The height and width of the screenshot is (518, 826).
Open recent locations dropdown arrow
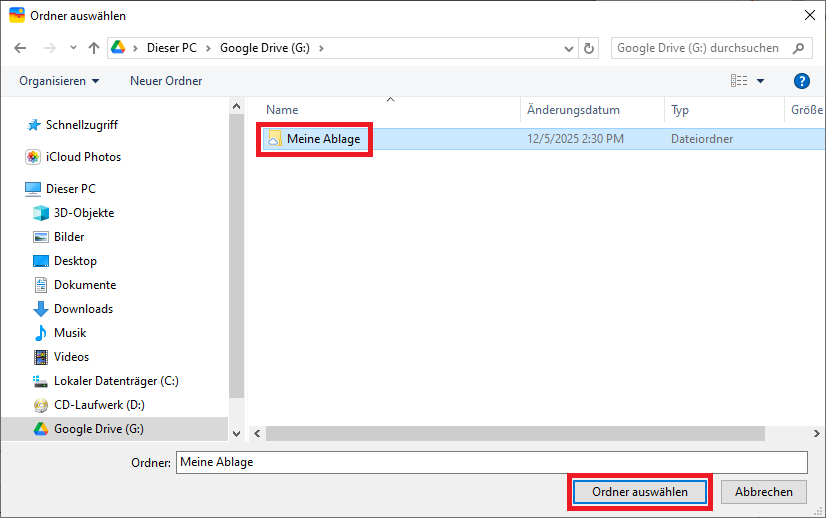(x=73, y=48)
